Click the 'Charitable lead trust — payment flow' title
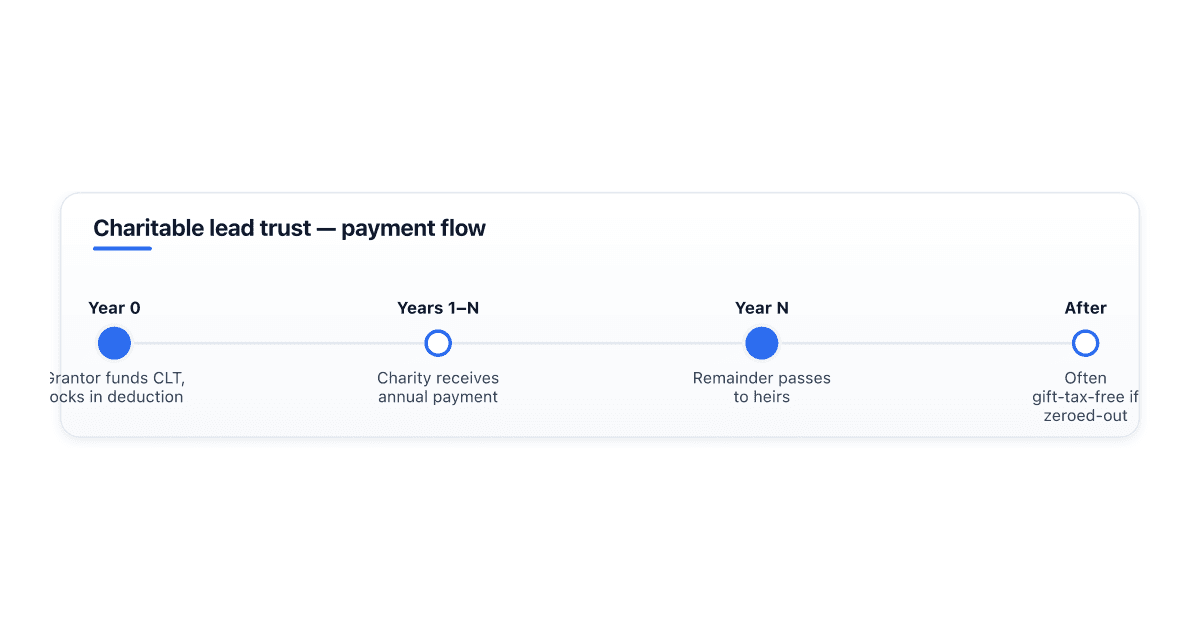Viewport: 1200px width, 630px height. coord(289,228)
